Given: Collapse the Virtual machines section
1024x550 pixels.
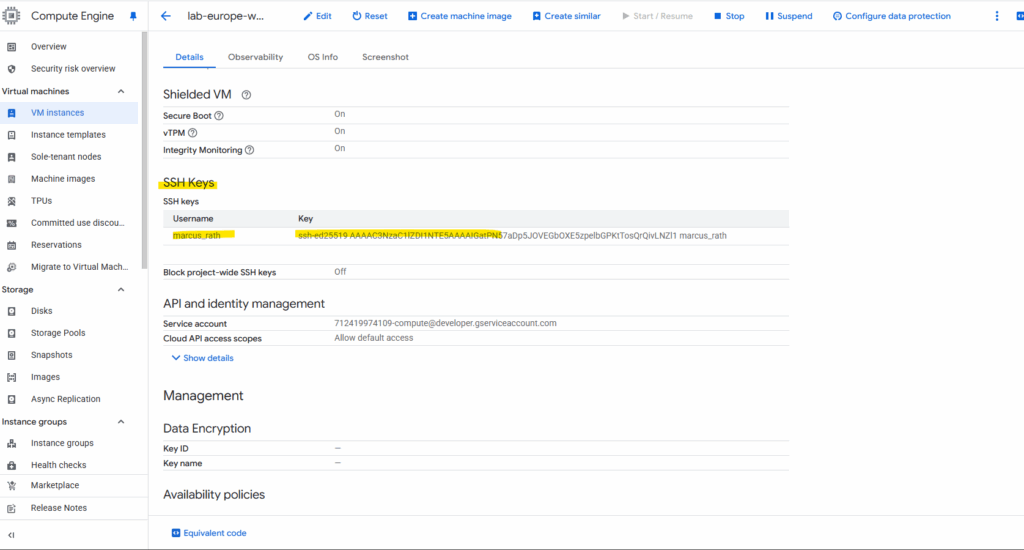Looking at the screenshot, I should (121, 91).
